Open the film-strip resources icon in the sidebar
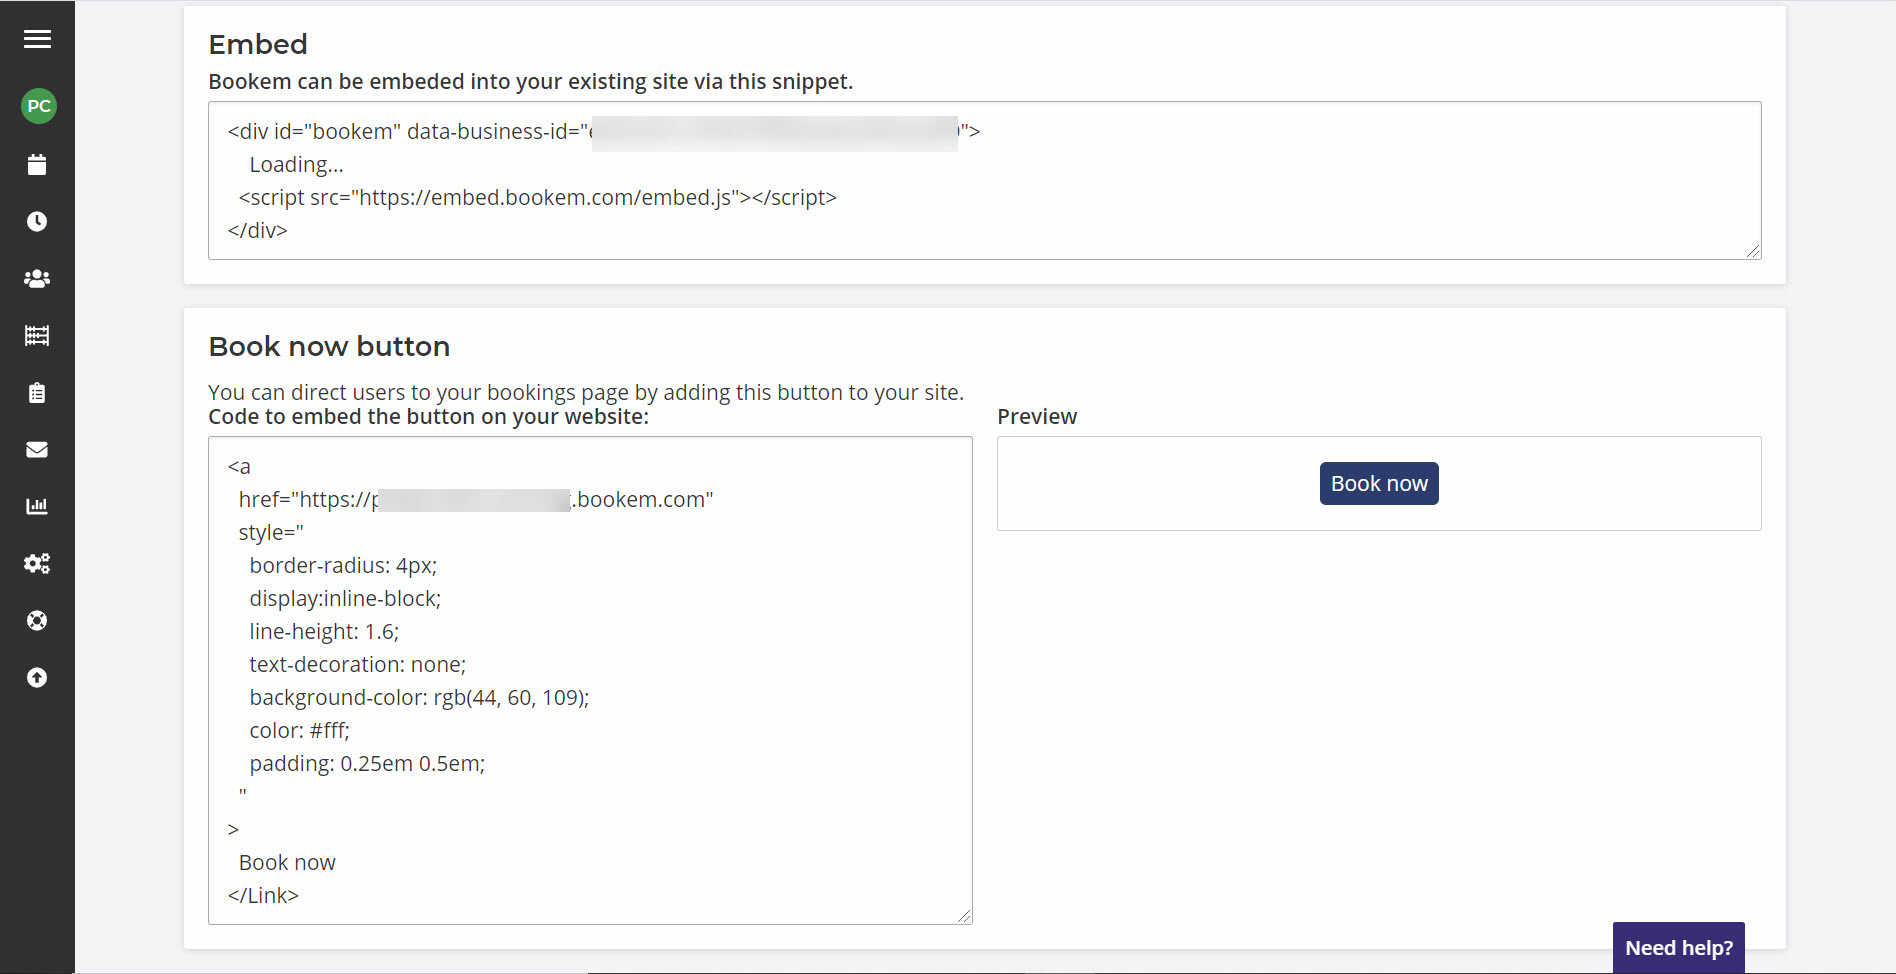This screenshot has height=974, width=1896. 37,336
